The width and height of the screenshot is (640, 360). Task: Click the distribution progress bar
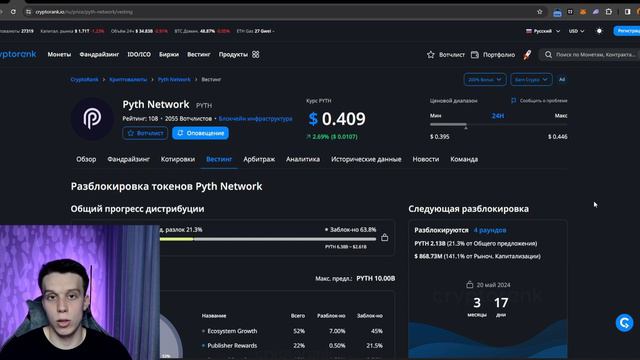click(x=268, y=239)
